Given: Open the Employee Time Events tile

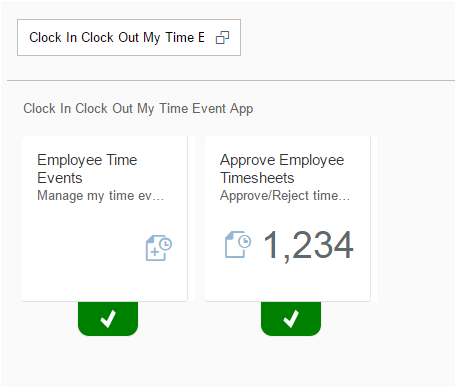Looking at the screenshot, I should 105,219.
